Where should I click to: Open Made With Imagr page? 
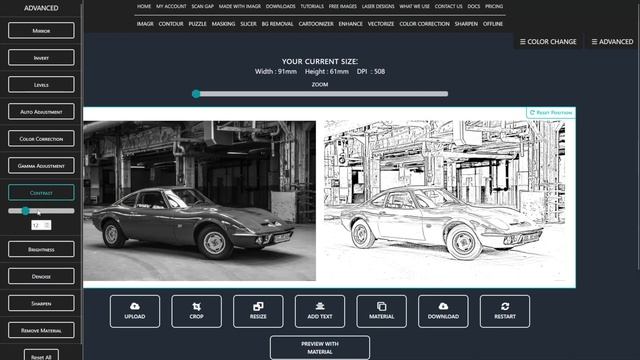click(x=240, y=6)
